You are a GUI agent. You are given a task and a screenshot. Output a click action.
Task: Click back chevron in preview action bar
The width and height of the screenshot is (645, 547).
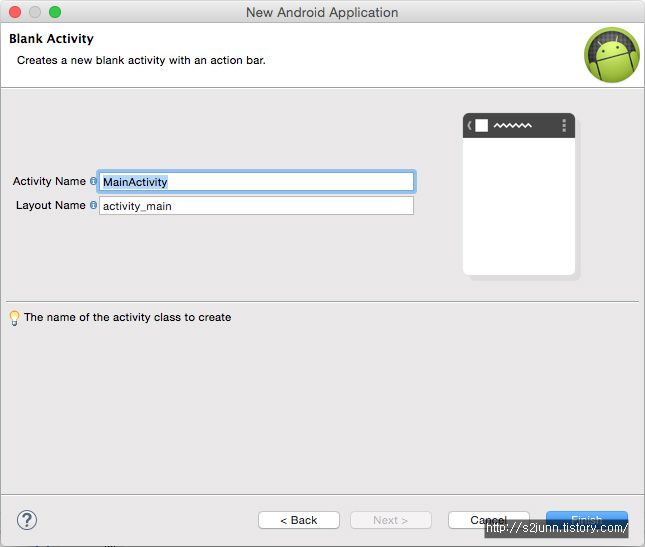(469, 125)
